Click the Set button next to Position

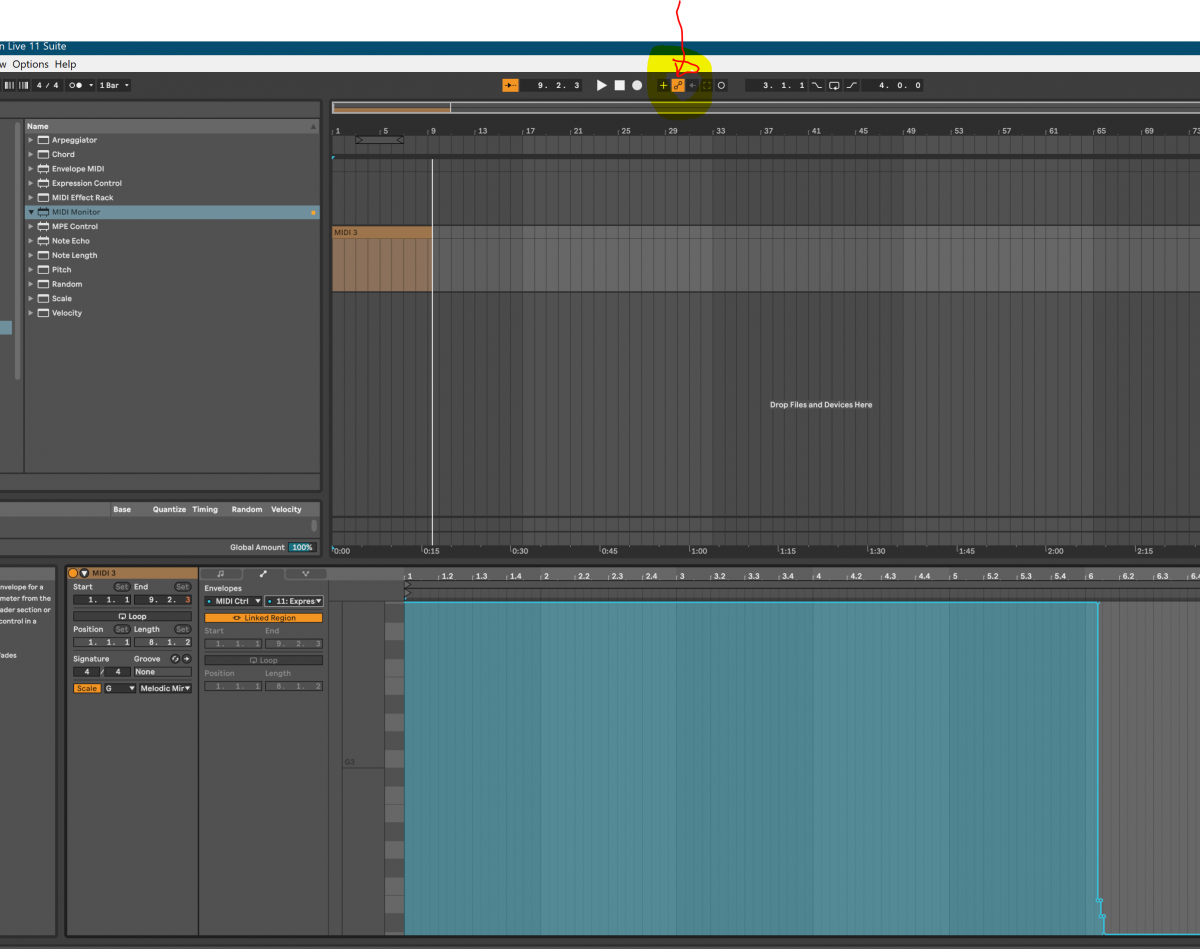point(122,629)
